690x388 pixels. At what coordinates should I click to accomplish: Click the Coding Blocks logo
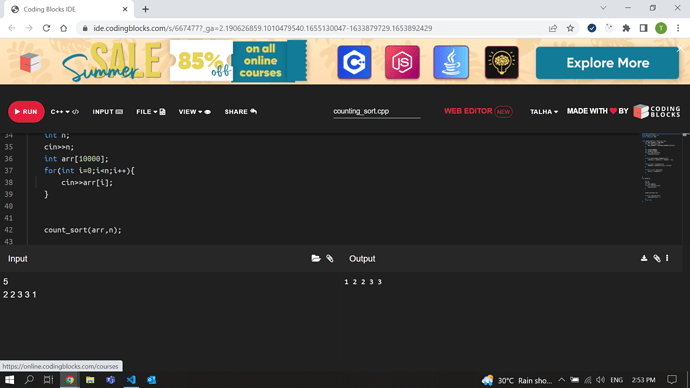657,111
